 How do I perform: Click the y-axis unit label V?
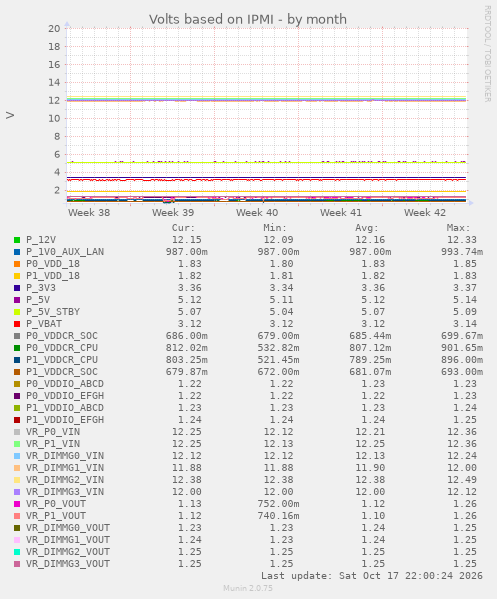(10, 115)
